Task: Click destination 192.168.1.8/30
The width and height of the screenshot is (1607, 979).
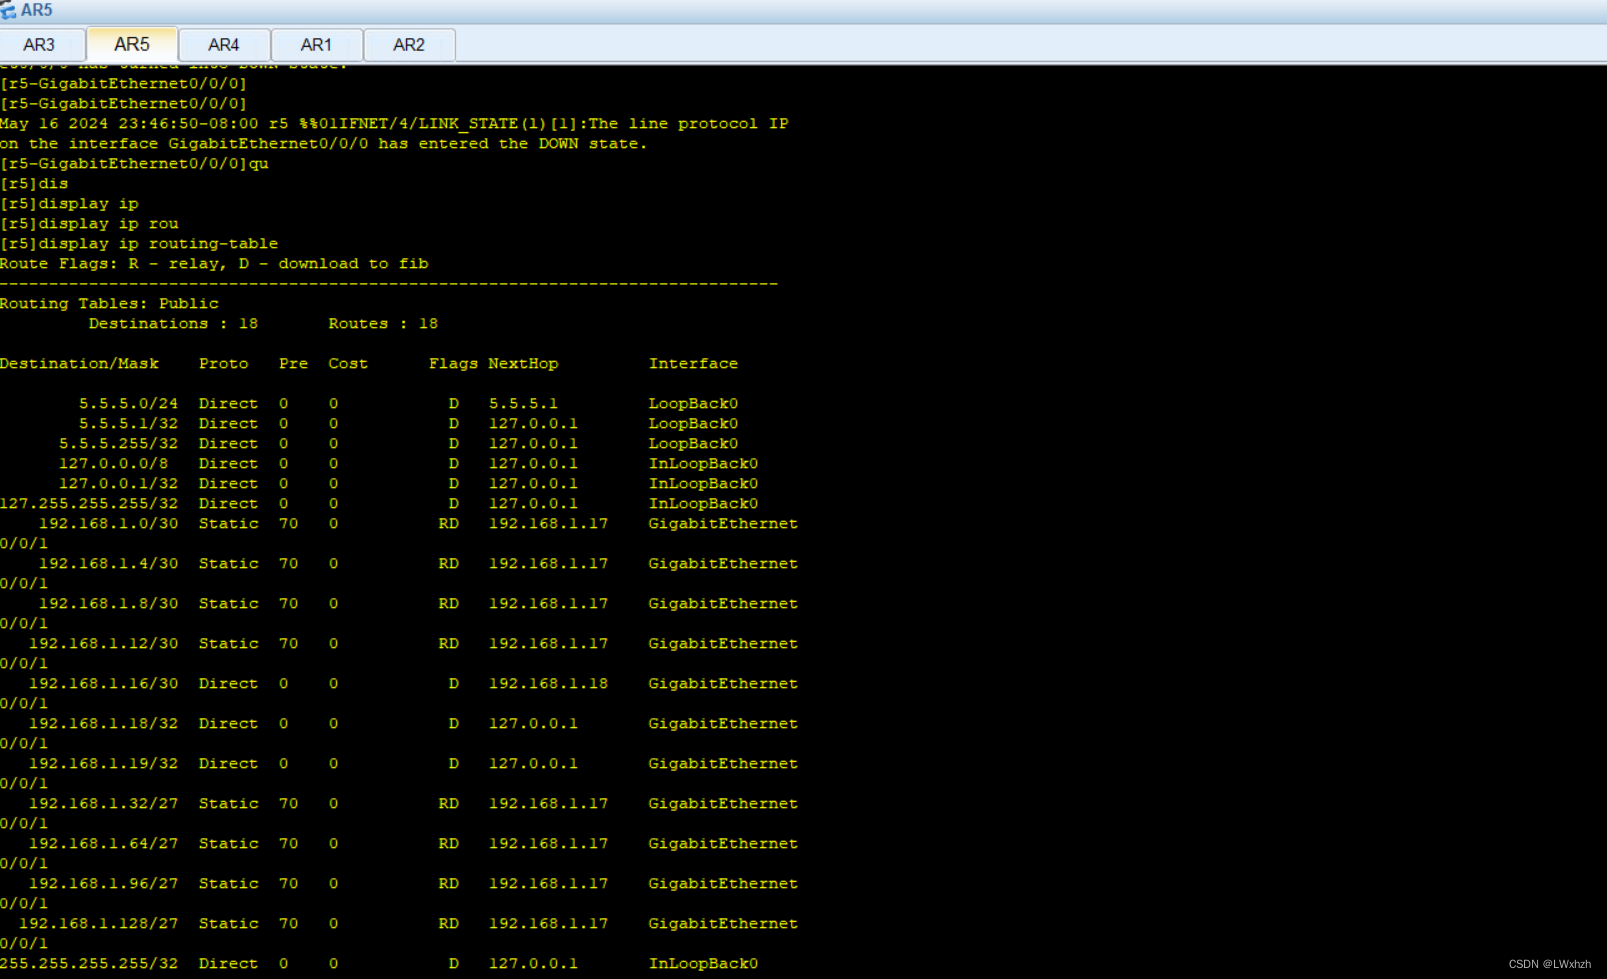Action: 108,604
